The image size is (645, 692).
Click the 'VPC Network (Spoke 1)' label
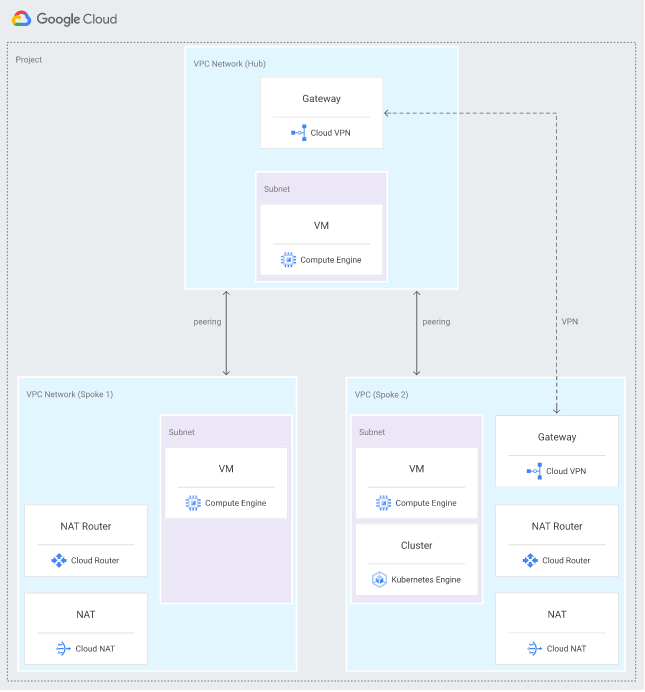click(70, 395)
